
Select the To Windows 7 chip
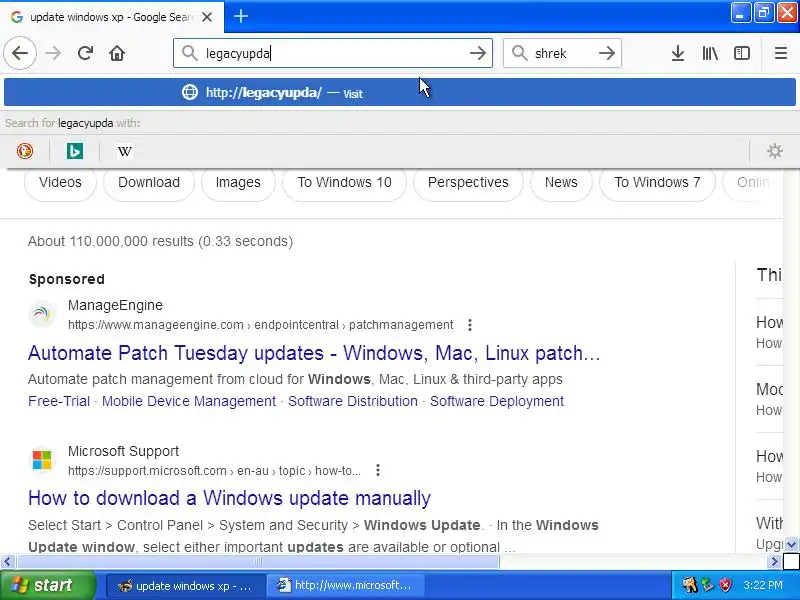point(657,182)
